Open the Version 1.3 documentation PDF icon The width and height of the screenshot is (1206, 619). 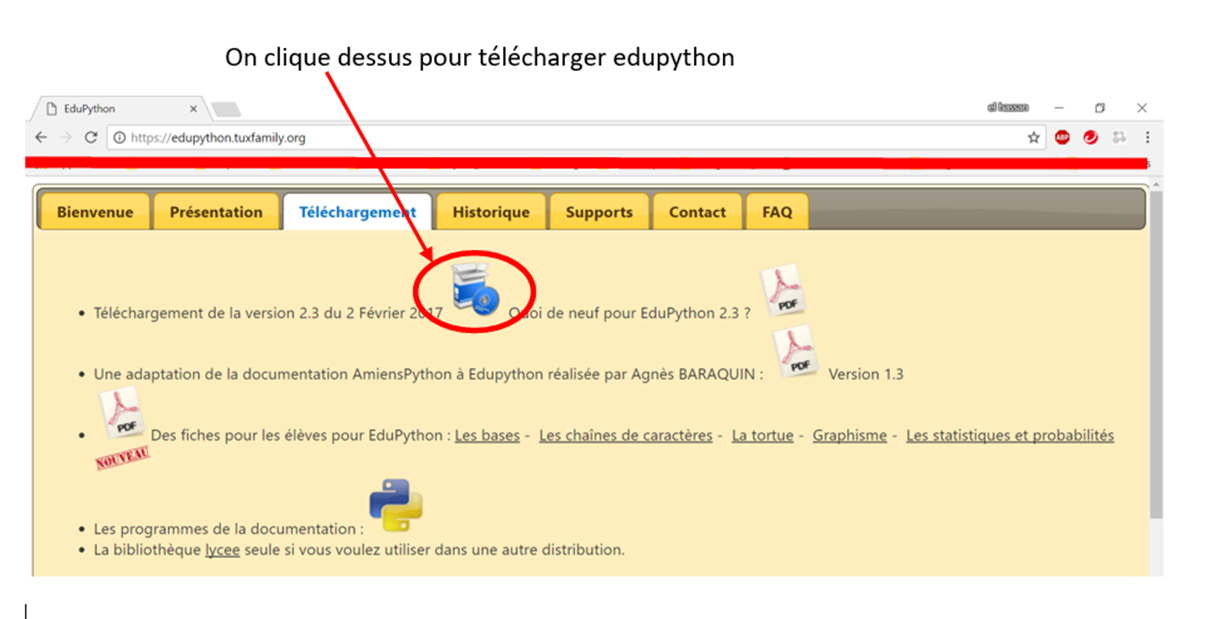(797, 352)
